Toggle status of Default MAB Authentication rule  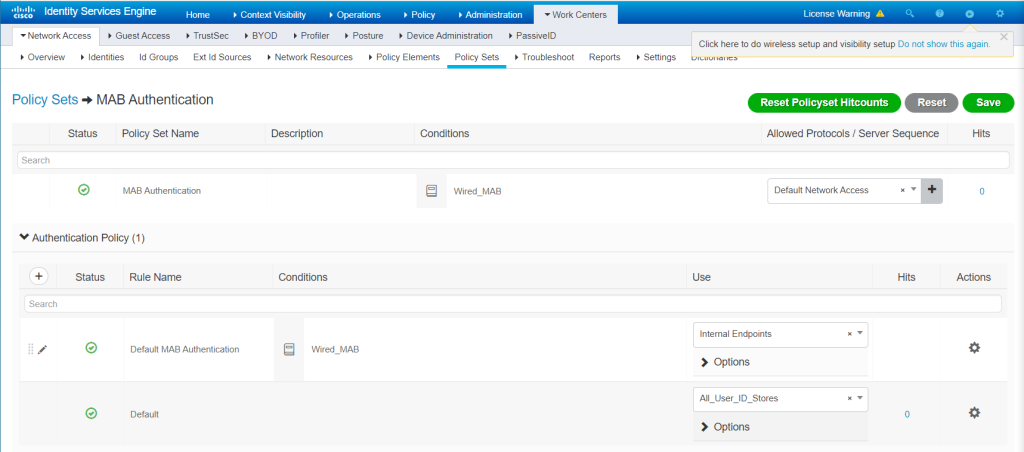pyautogui.click(x=91, y=348)
